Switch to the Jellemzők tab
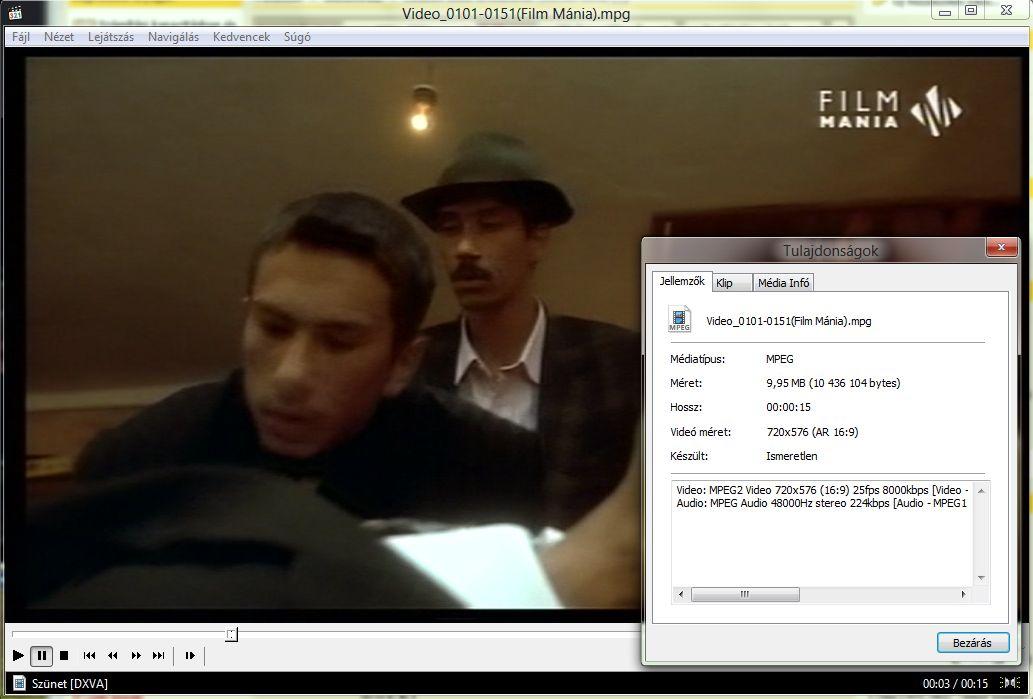The image size is (1033, 699). click(682, 281)
